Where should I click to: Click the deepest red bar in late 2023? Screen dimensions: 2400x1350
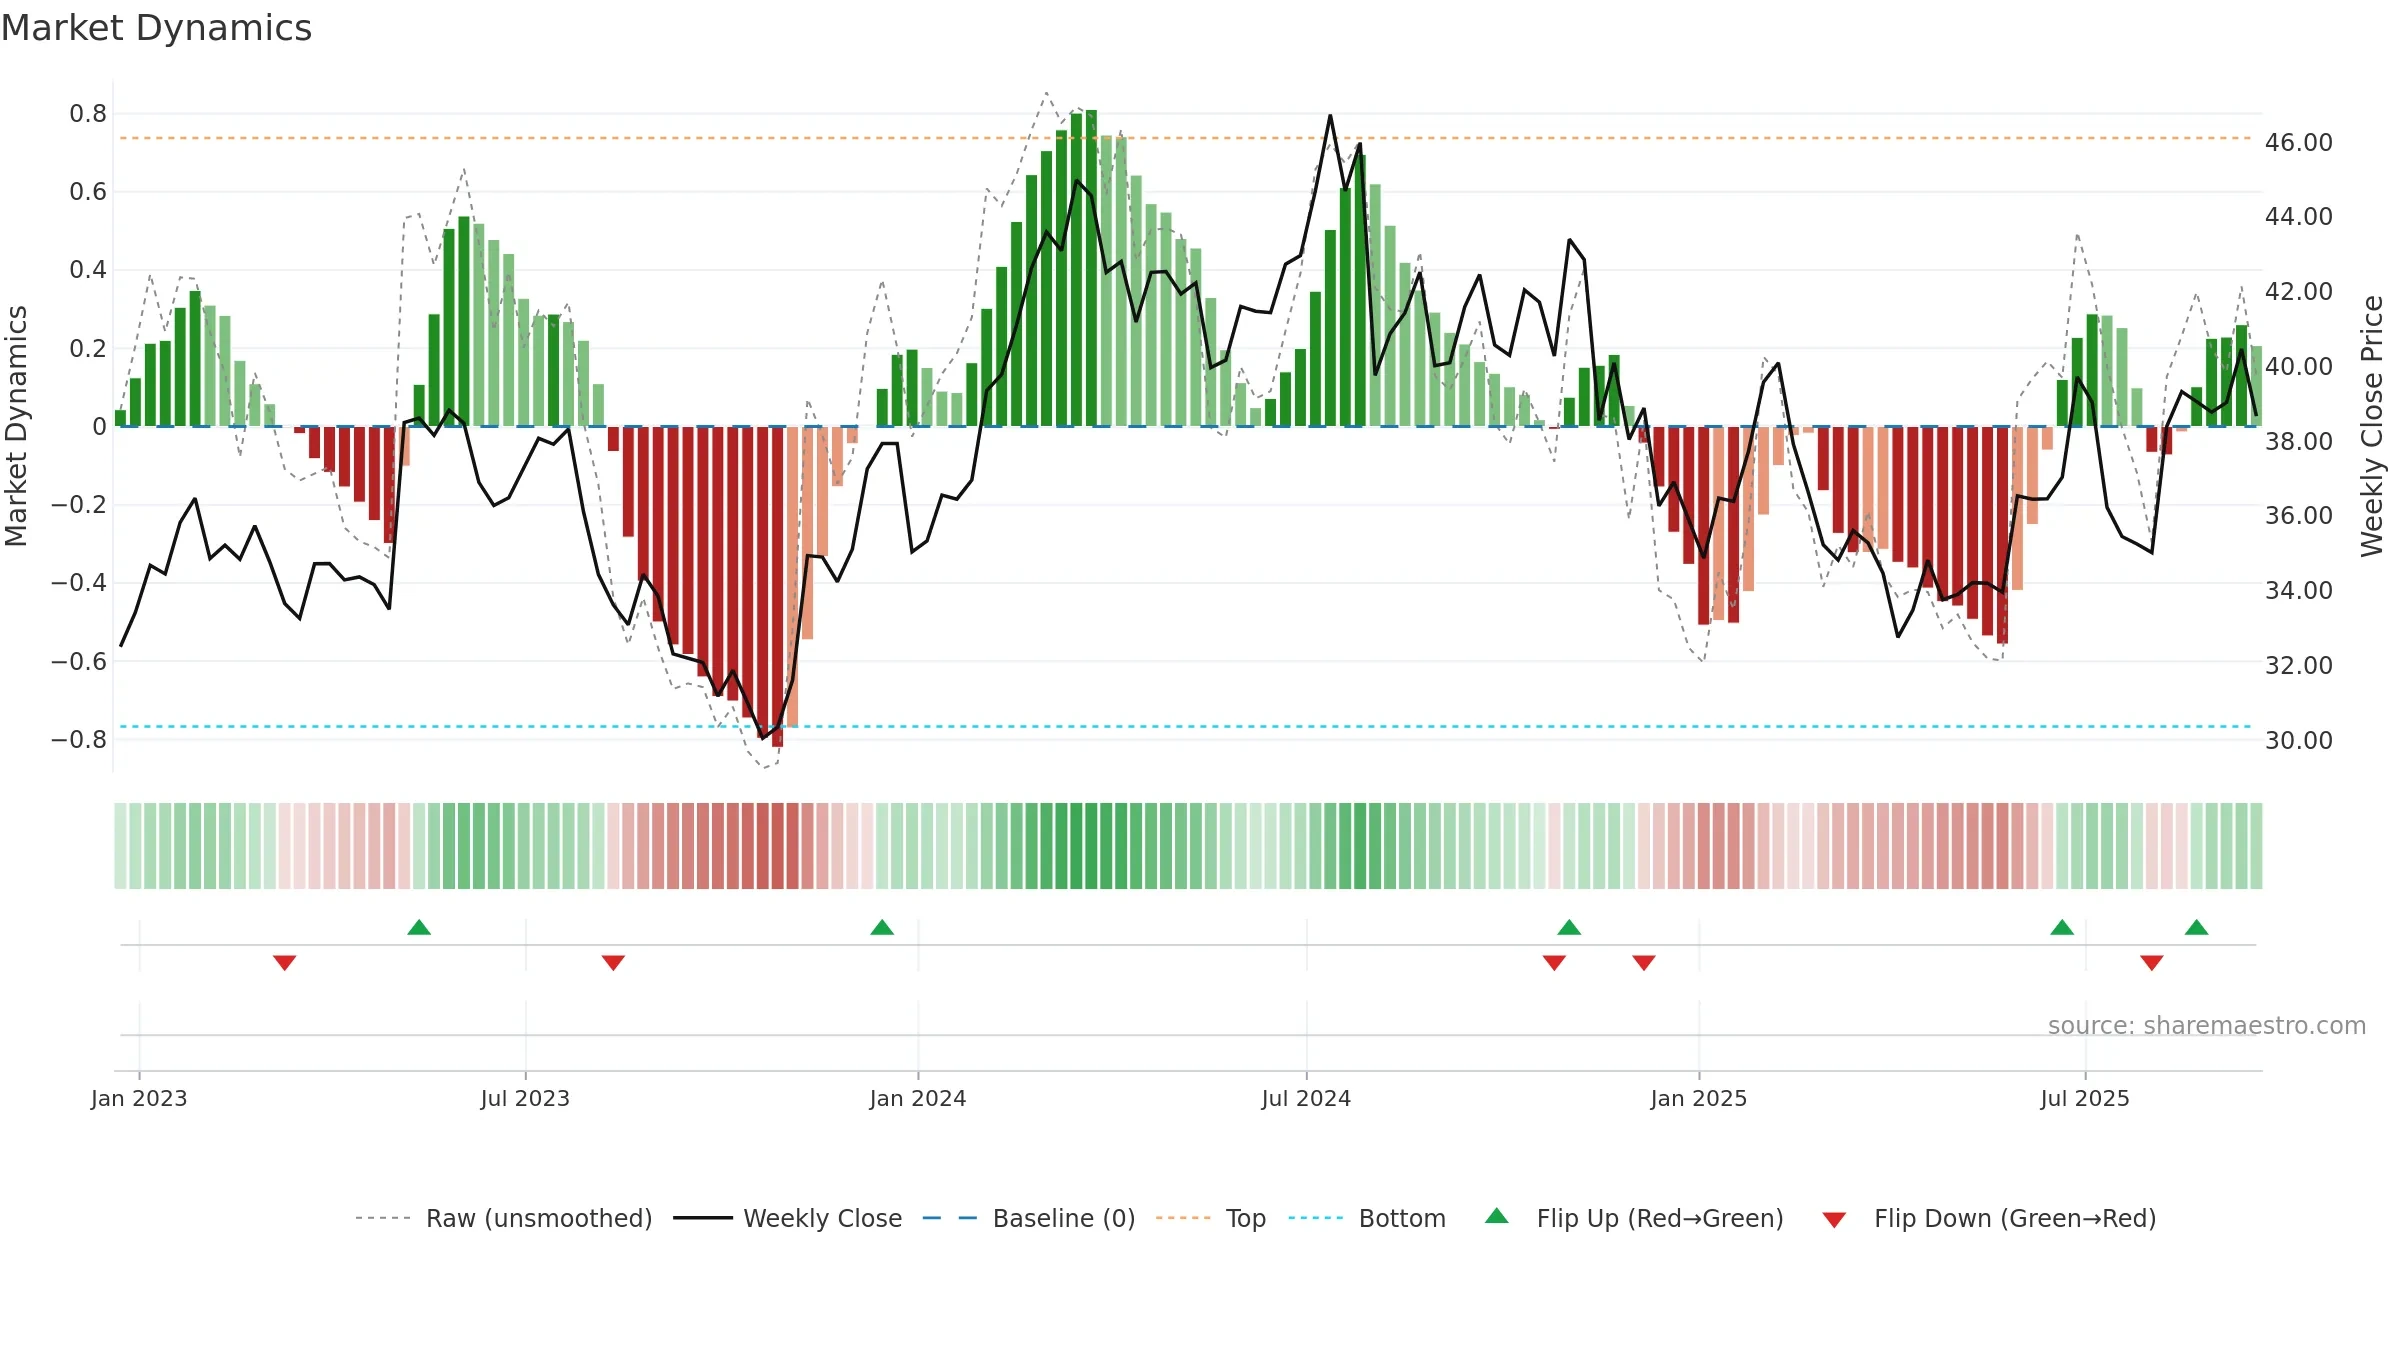777,587
